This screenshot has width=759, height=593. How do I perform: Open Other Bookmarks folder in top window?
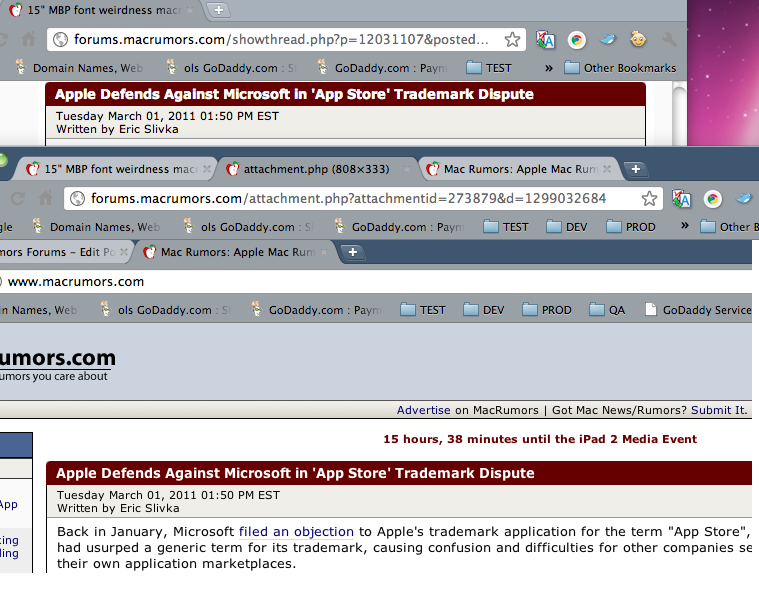pyautogui.click(x=621, y=68)
